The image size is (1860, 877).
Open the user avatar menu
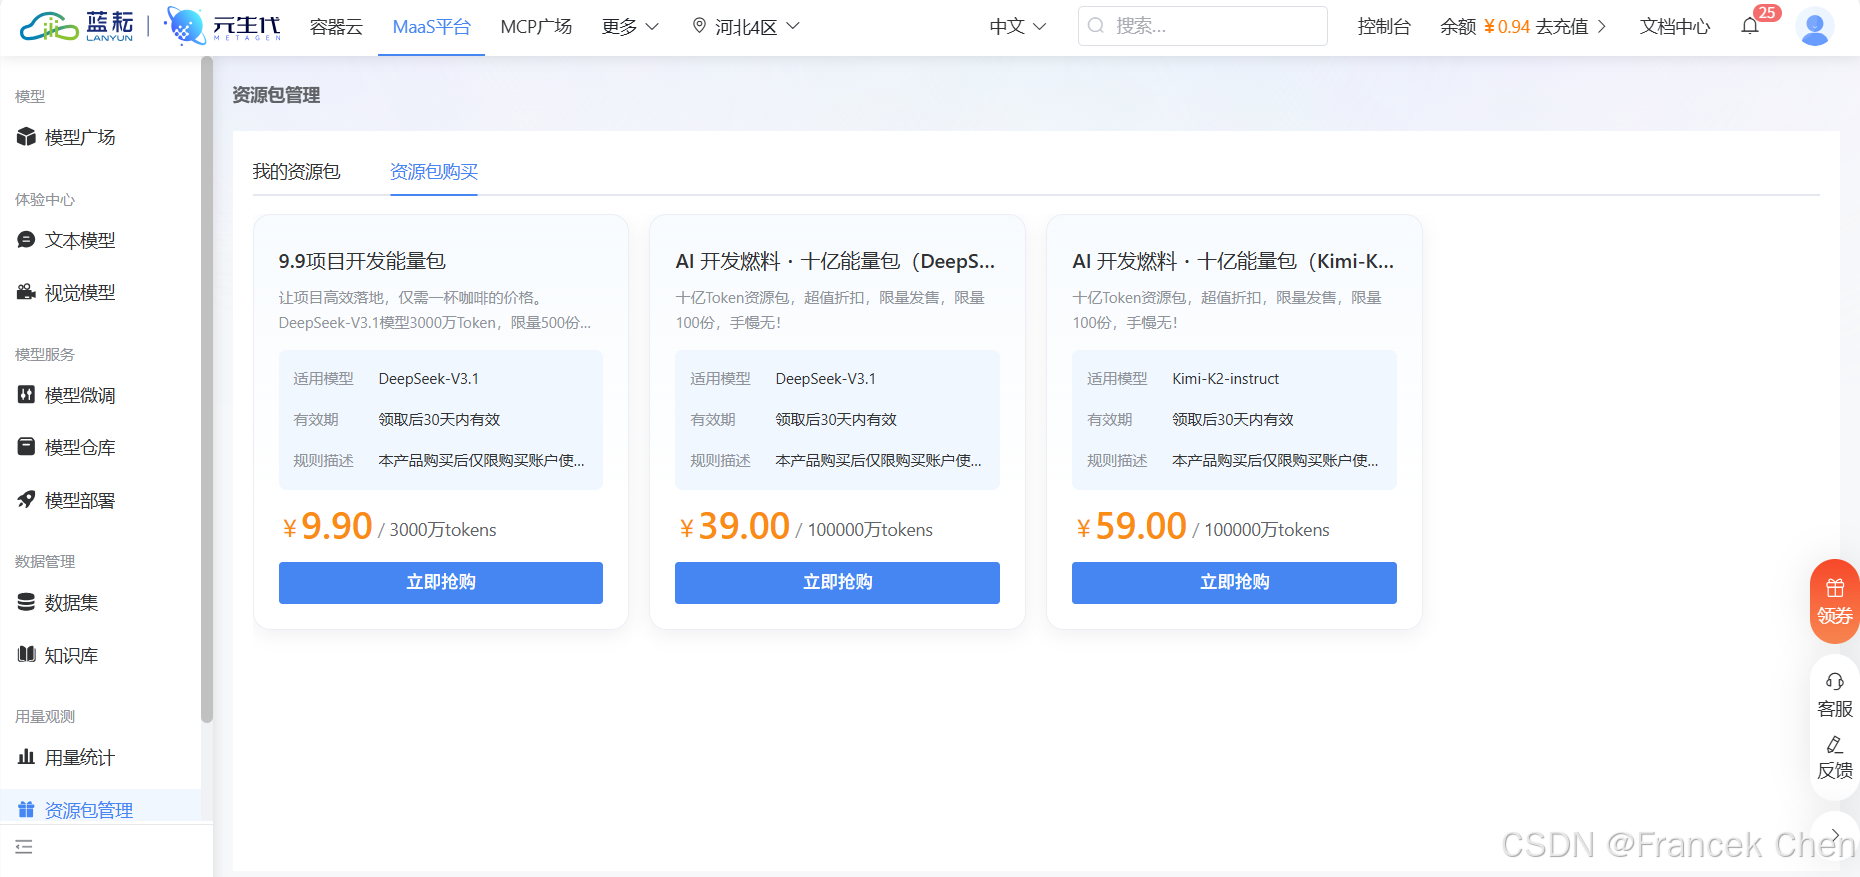(1814, 26)
